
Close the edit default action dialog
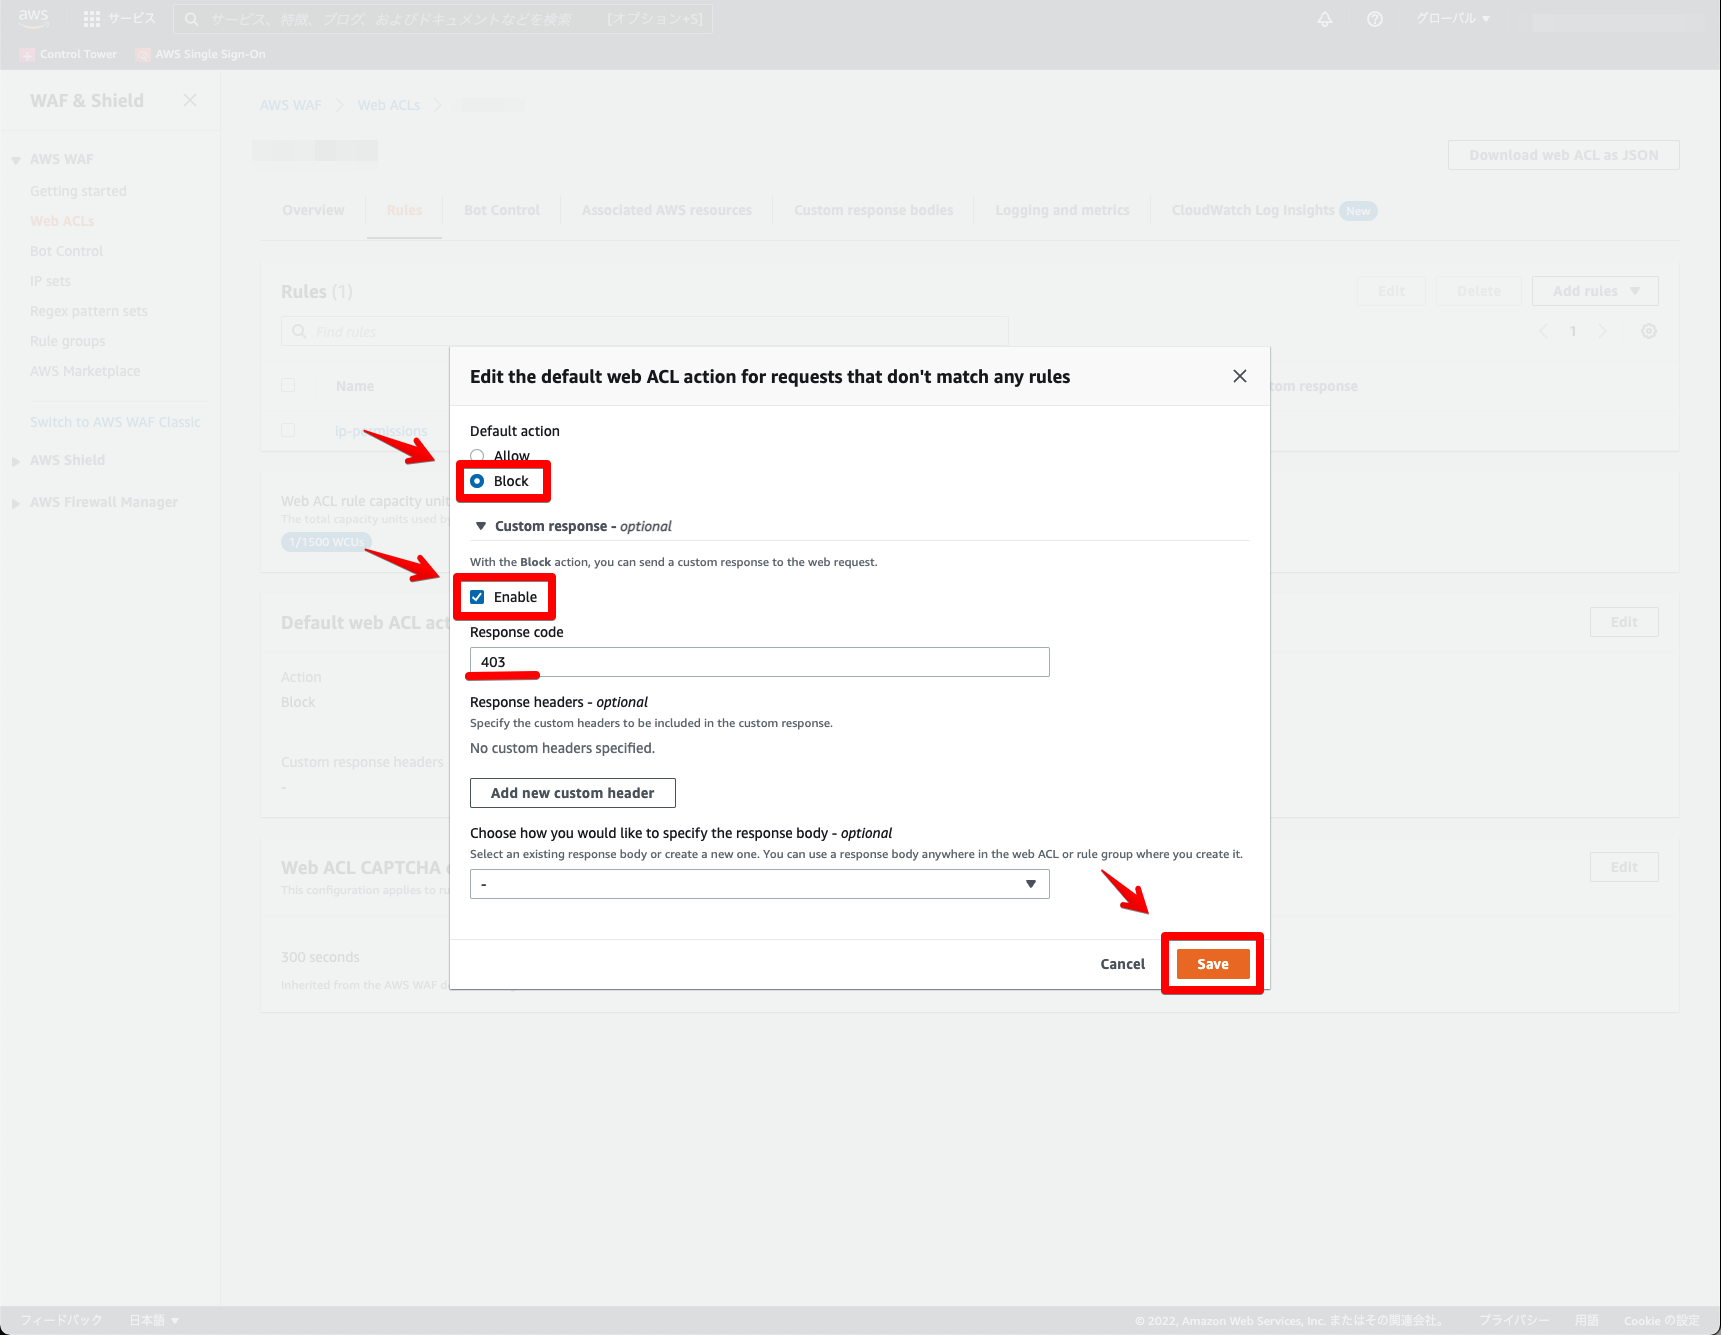(x=1239, y=376)
